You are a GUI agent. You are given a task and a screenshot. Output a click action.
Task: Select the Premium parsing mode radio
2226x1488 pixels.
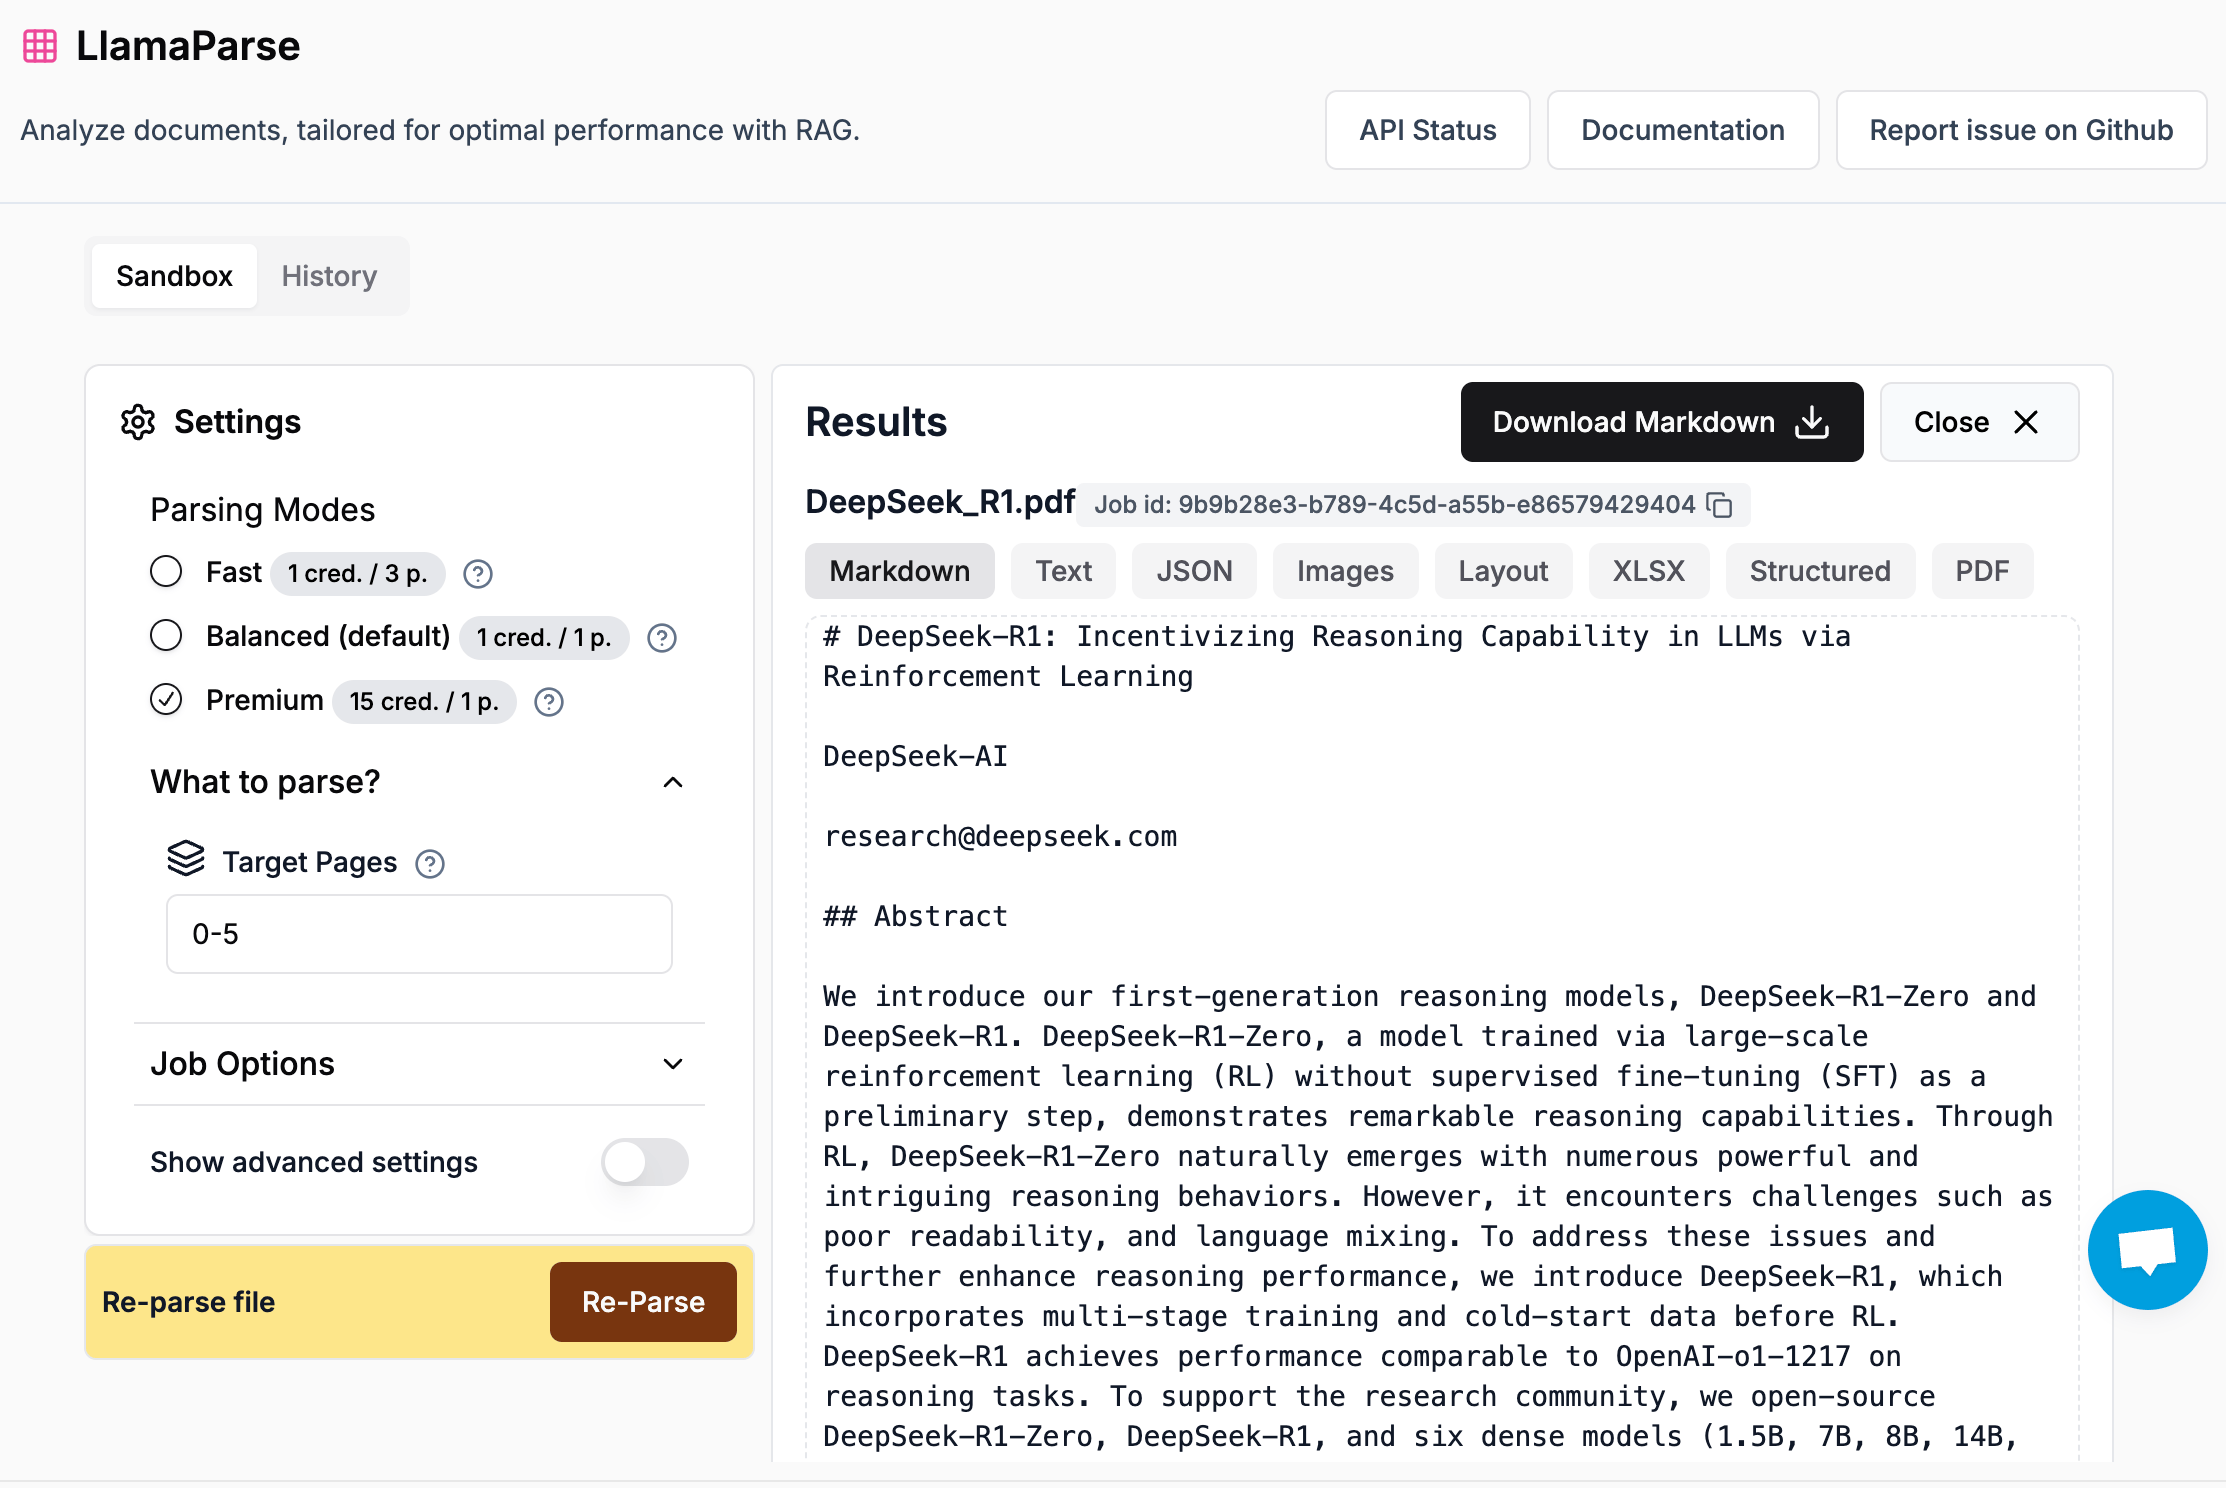pos(166,700)
